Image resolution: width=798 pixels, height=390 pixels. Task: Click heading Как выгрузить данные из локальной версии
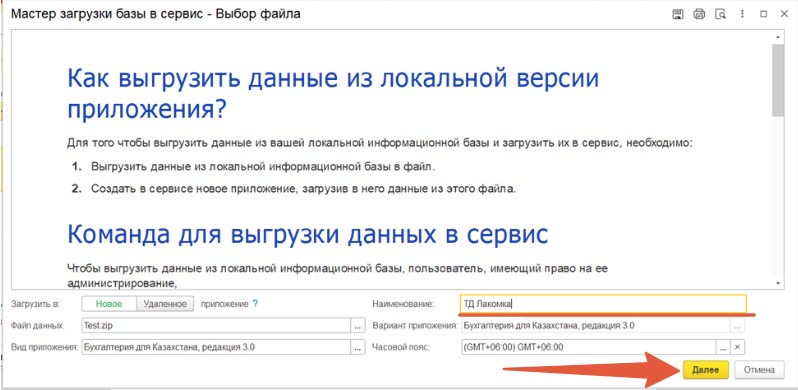tap(333, 94)
